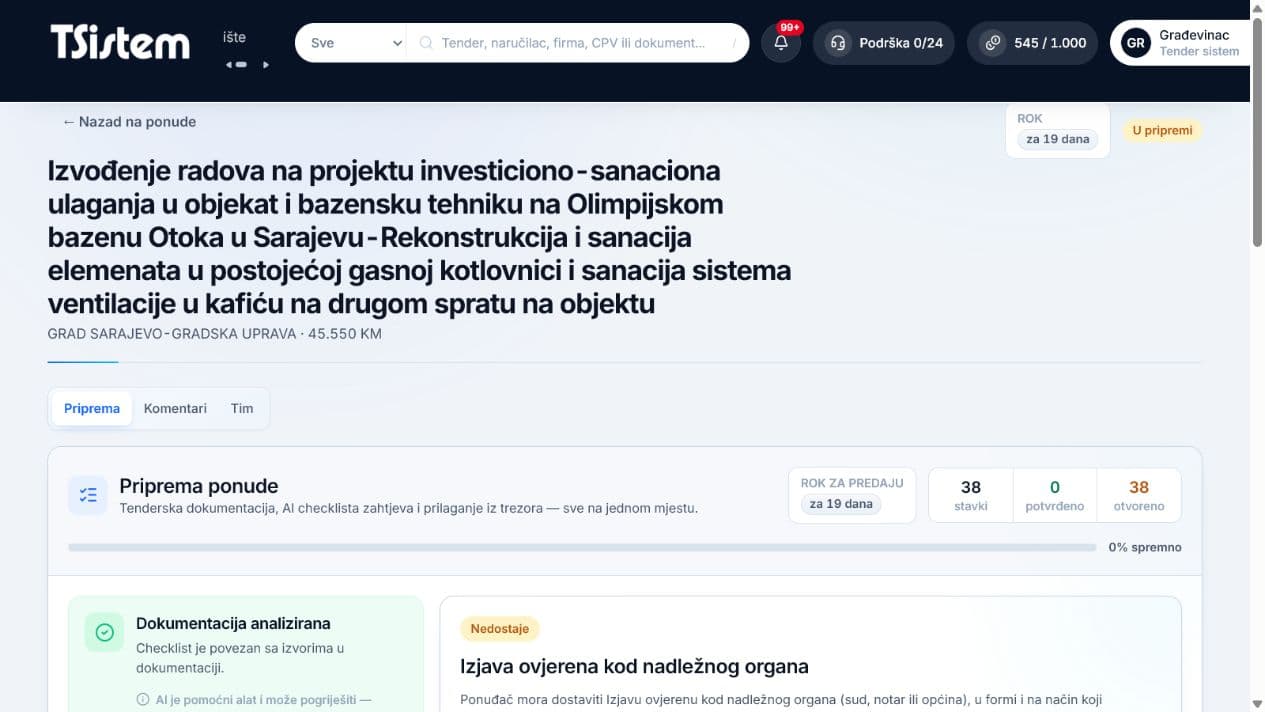The height and width of the screenshot is (712, 1265).
Task: Click the info icon by AI je pomoćni alat
Action: (142, 700)
